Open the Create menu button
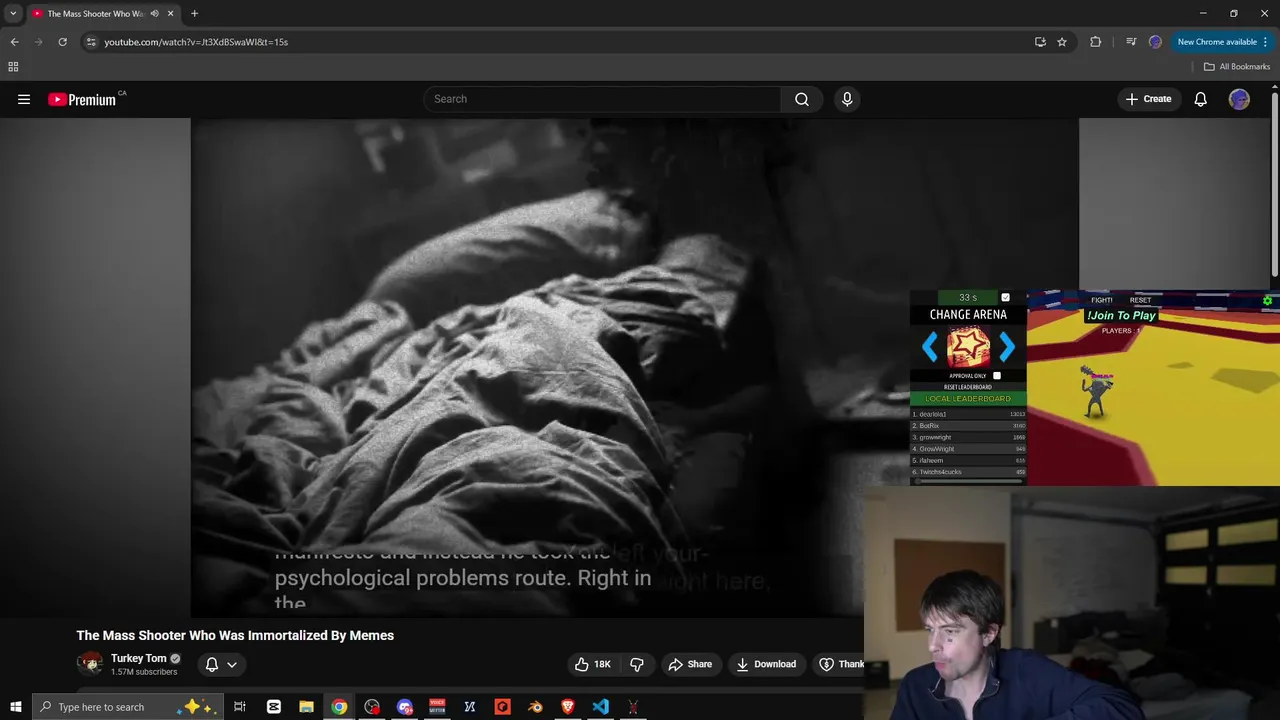The image size is (1280, 720). (x=1148, y=99)
